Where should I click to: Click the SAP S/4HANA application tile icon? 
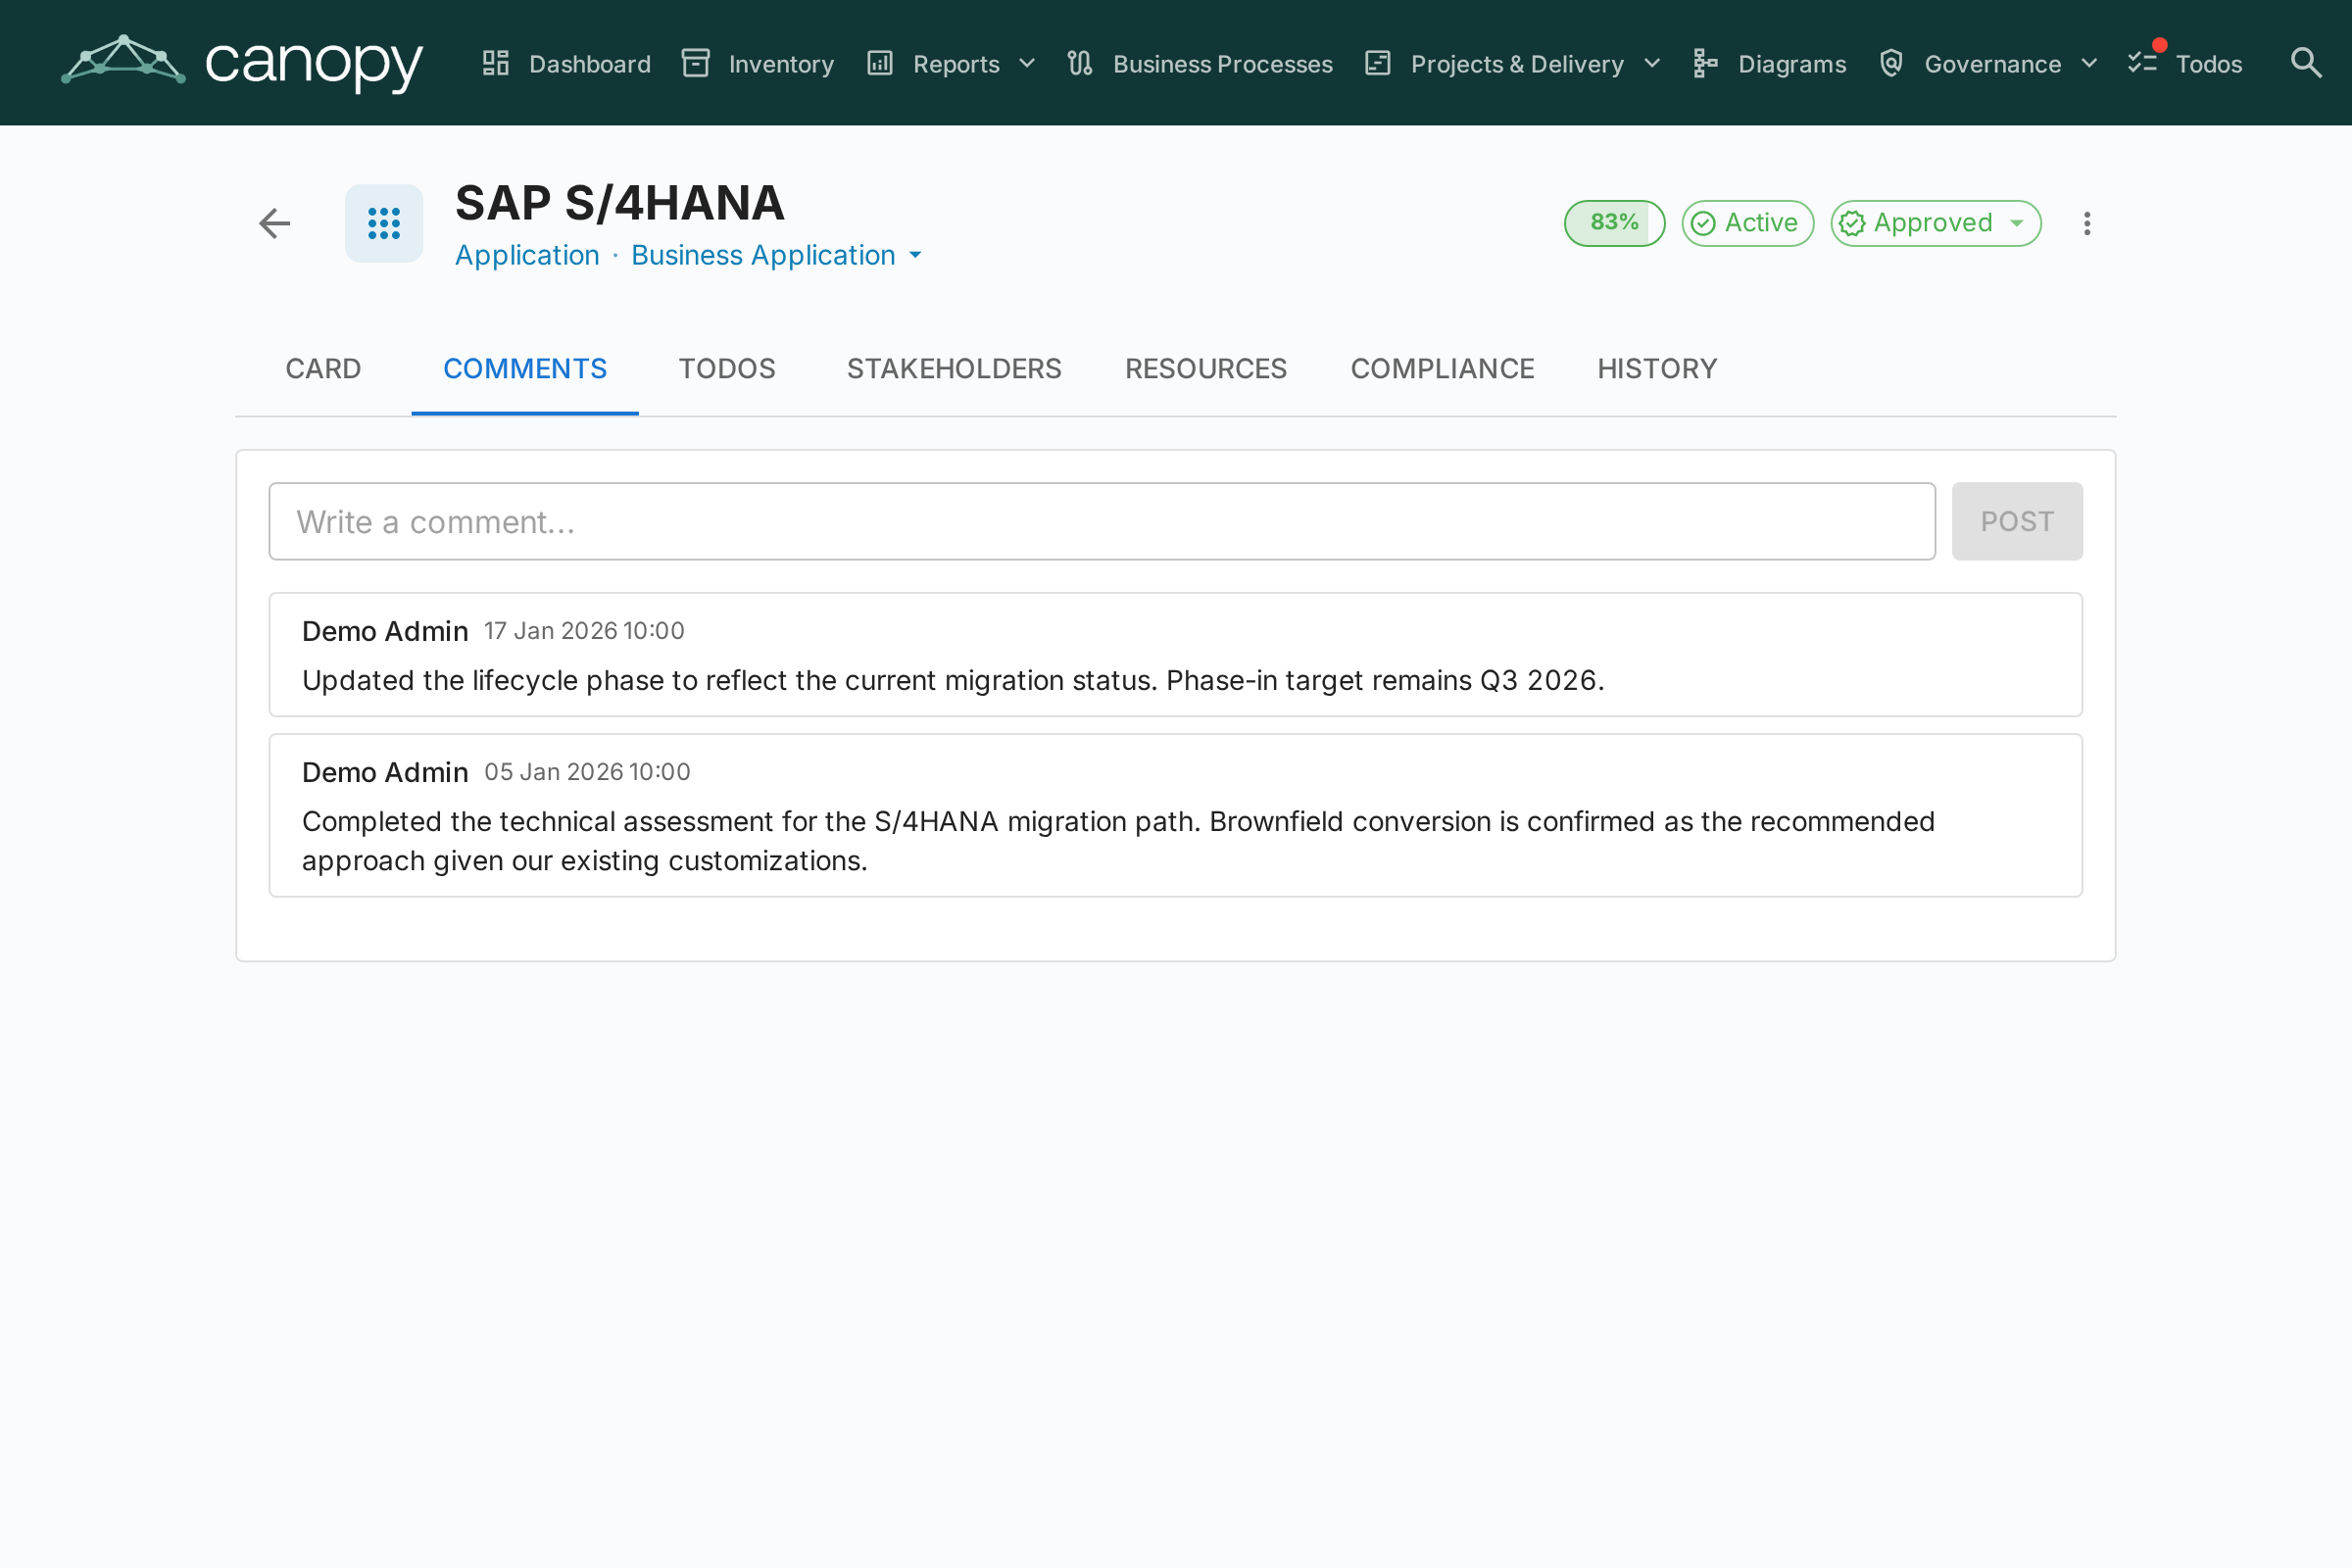384,223
